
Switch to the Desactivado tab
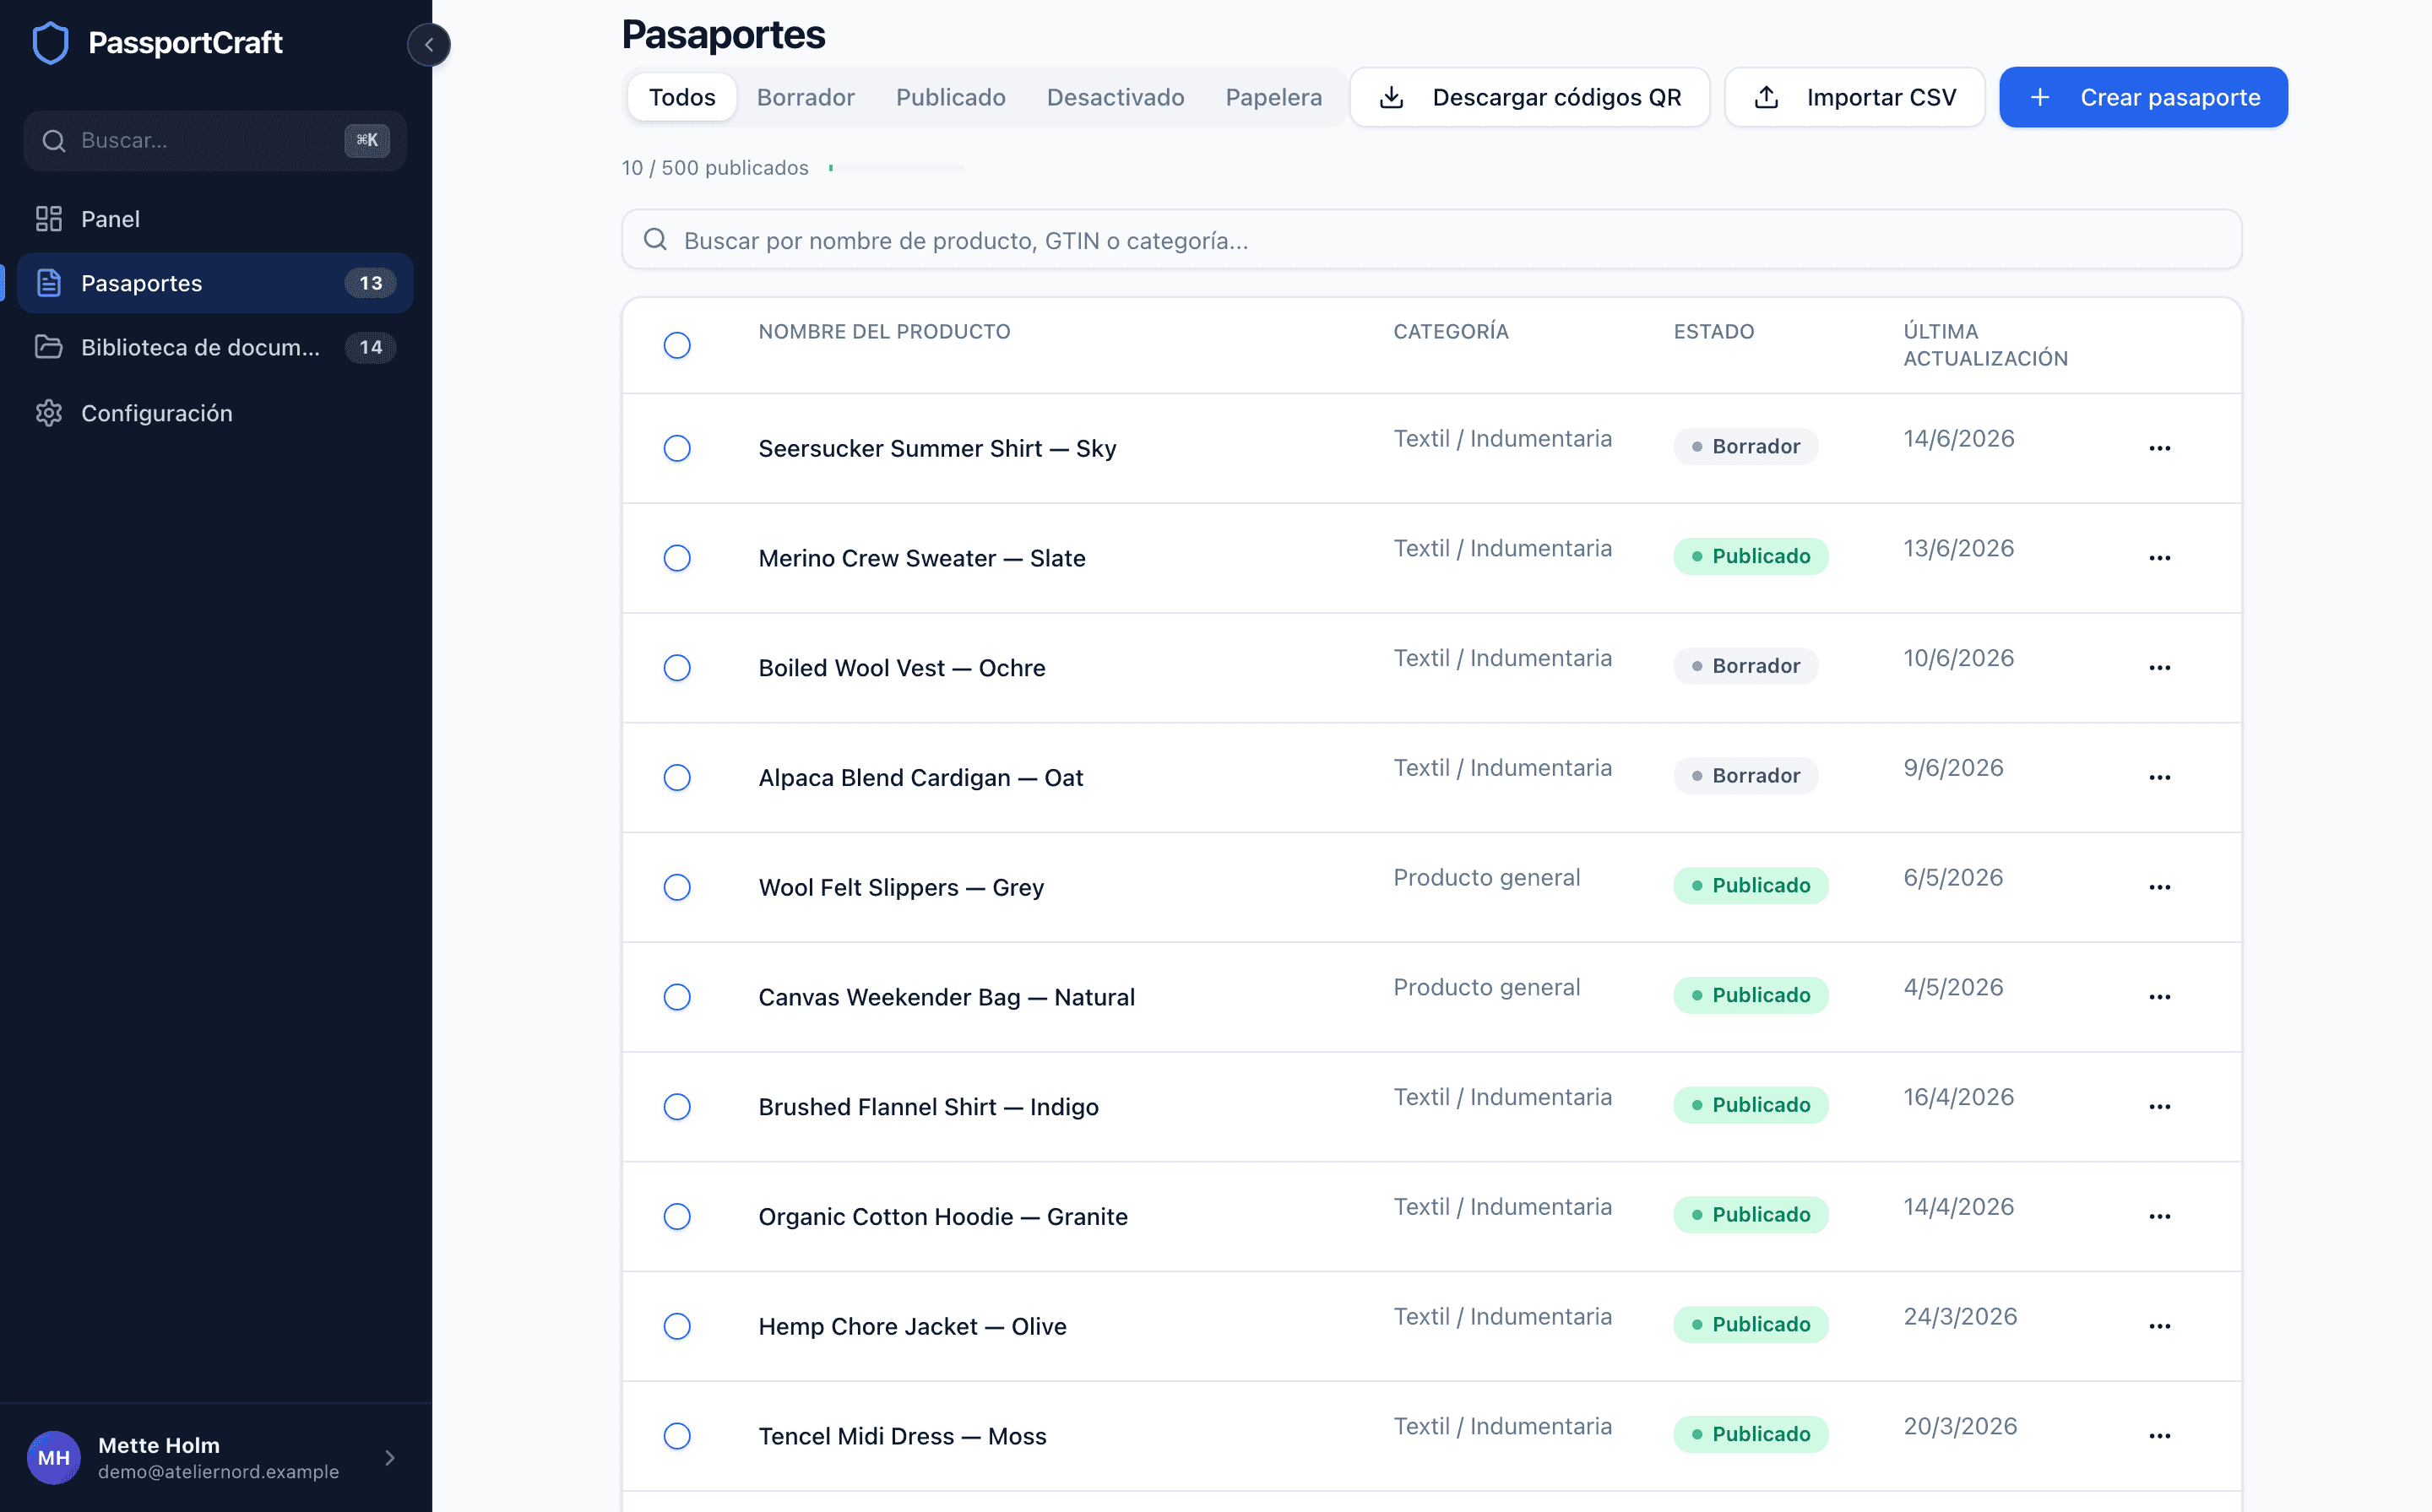(x=1116, y=97)
